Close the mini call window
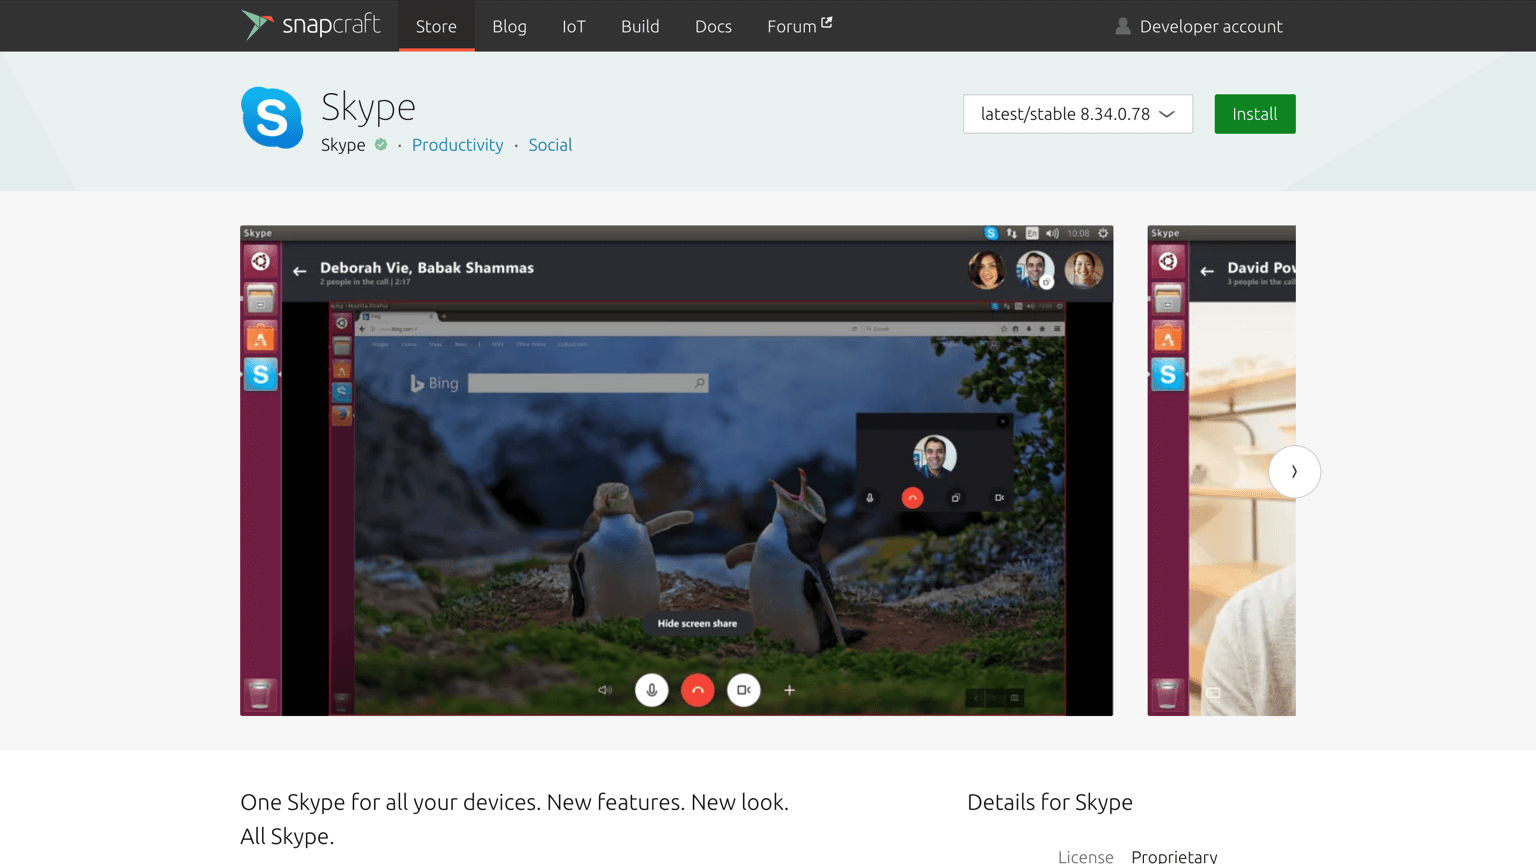The height and width of the screenshot is (864, 1536). click(1002, 422)
